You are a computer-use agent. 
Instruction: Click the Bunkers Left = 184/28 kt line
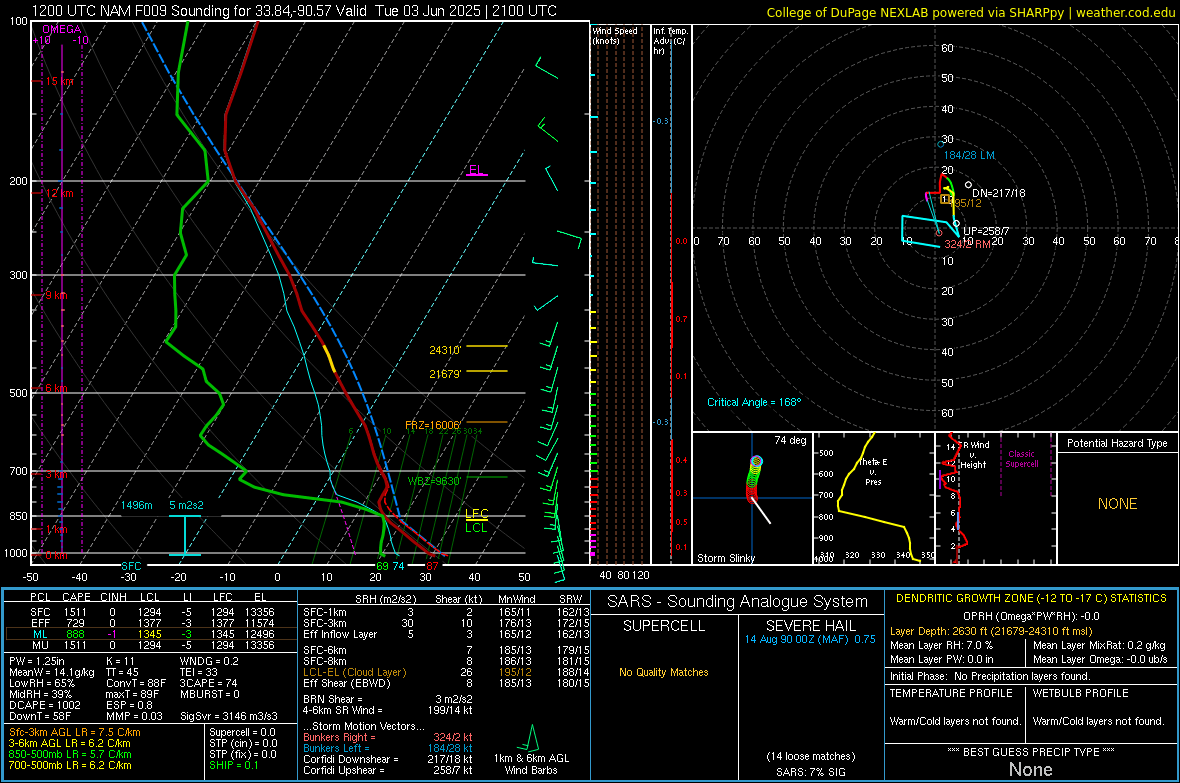[388, 748]
